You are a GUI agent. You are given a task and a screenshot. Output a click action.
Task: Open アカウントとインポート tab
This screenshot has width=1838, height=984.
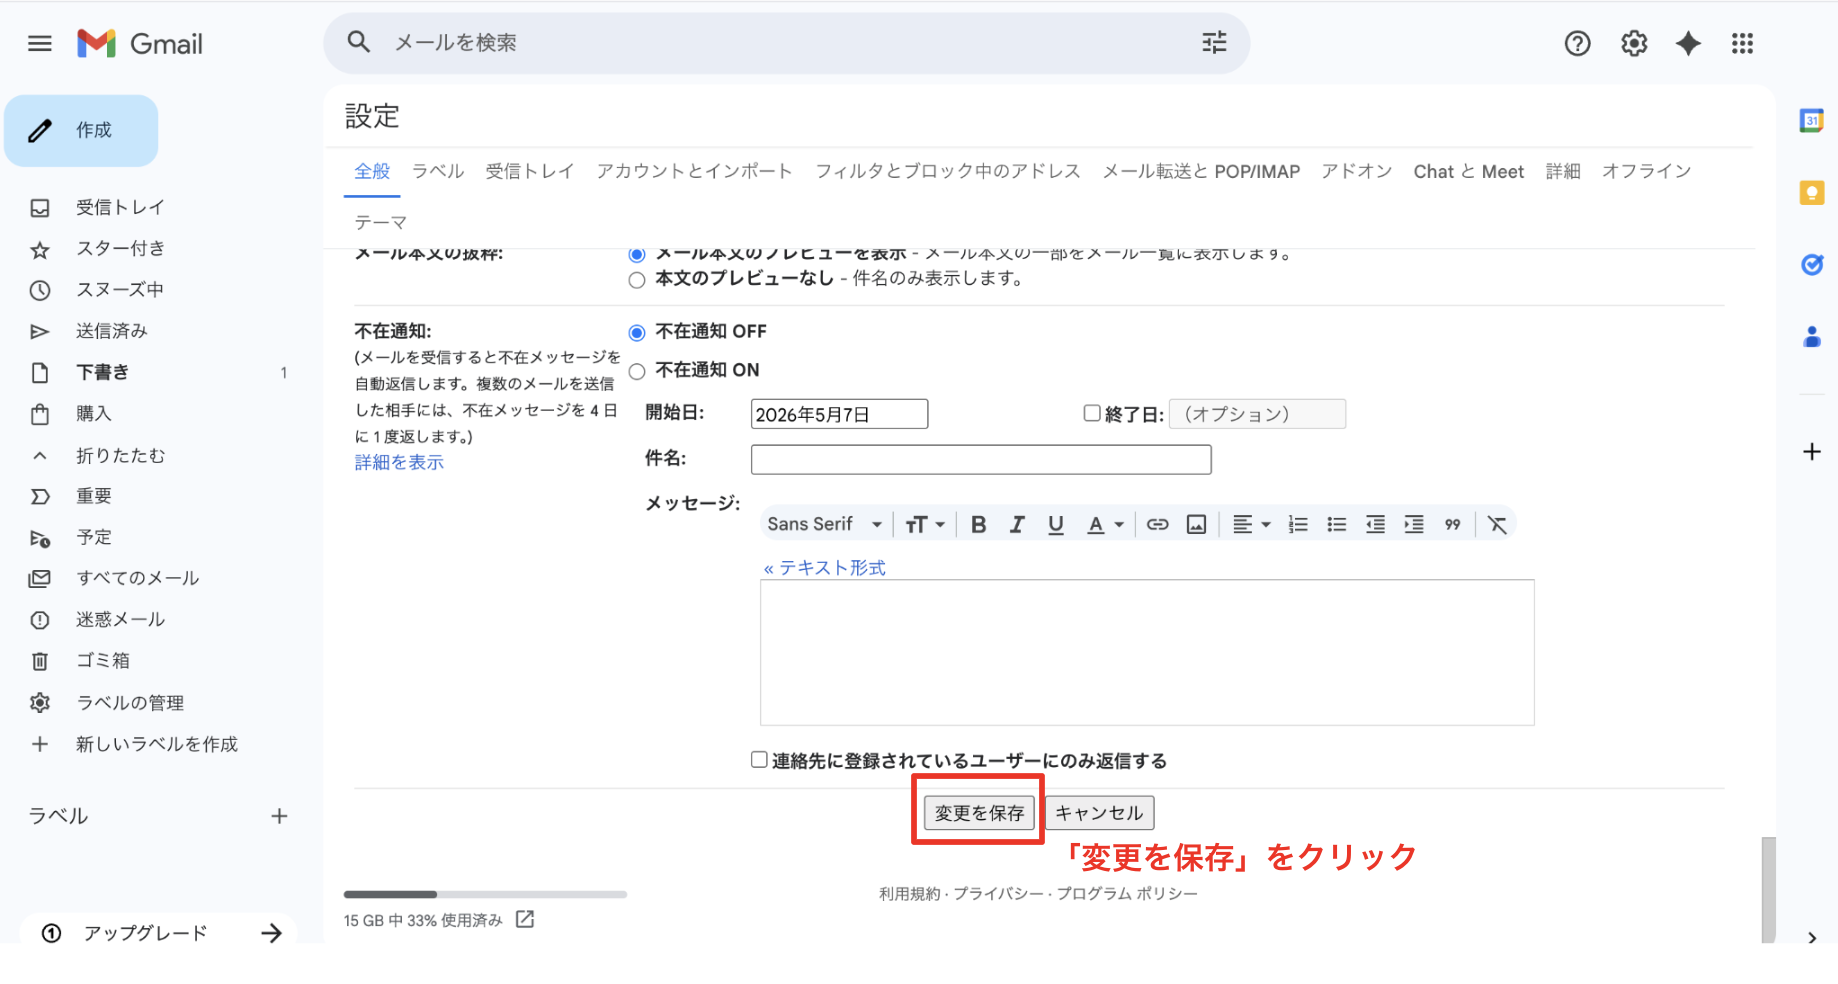(x=694, y=171)
